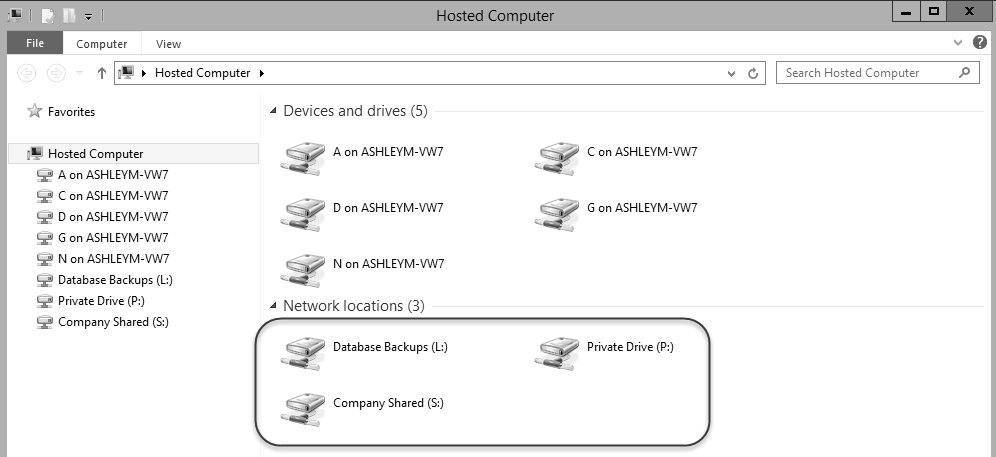This screenshot has width=996, height=457.
Task: Open the A on ASHLEYM-VW7 drive icon
Action: (302, 159)
